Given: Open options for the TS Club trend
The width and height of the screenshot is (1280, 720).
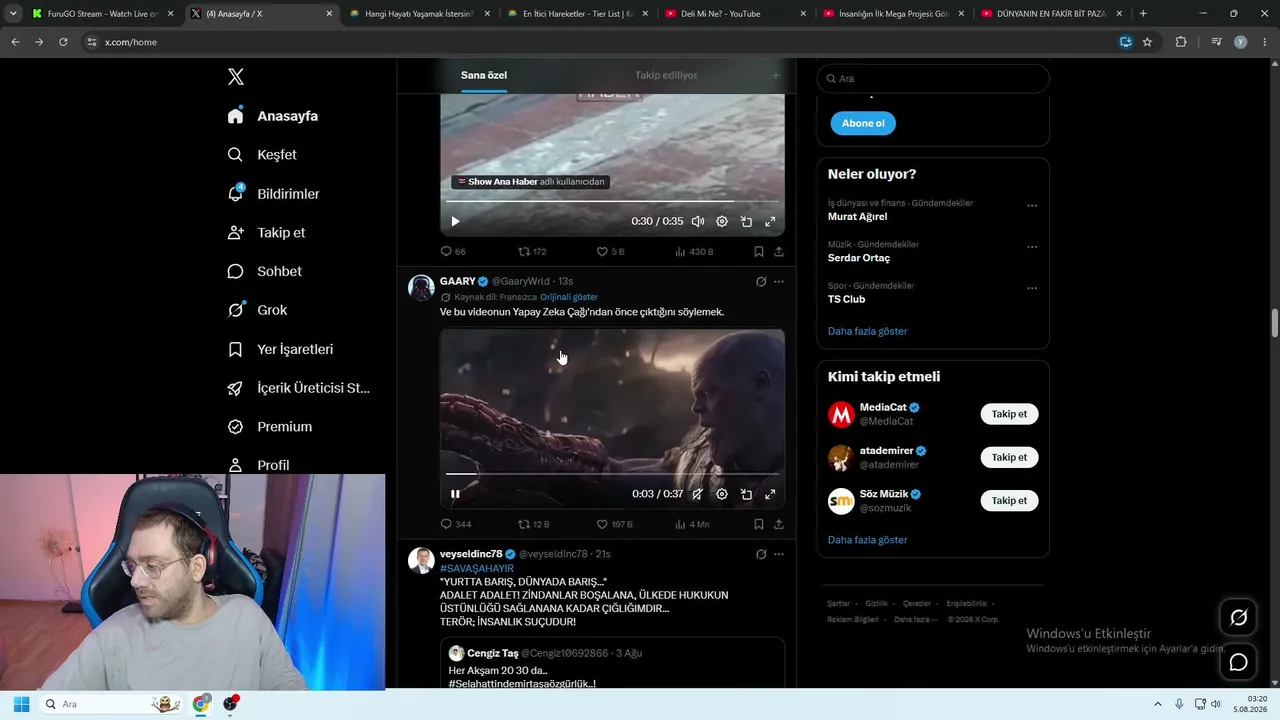Looking at the screenshot, I should click(1032, 289).
